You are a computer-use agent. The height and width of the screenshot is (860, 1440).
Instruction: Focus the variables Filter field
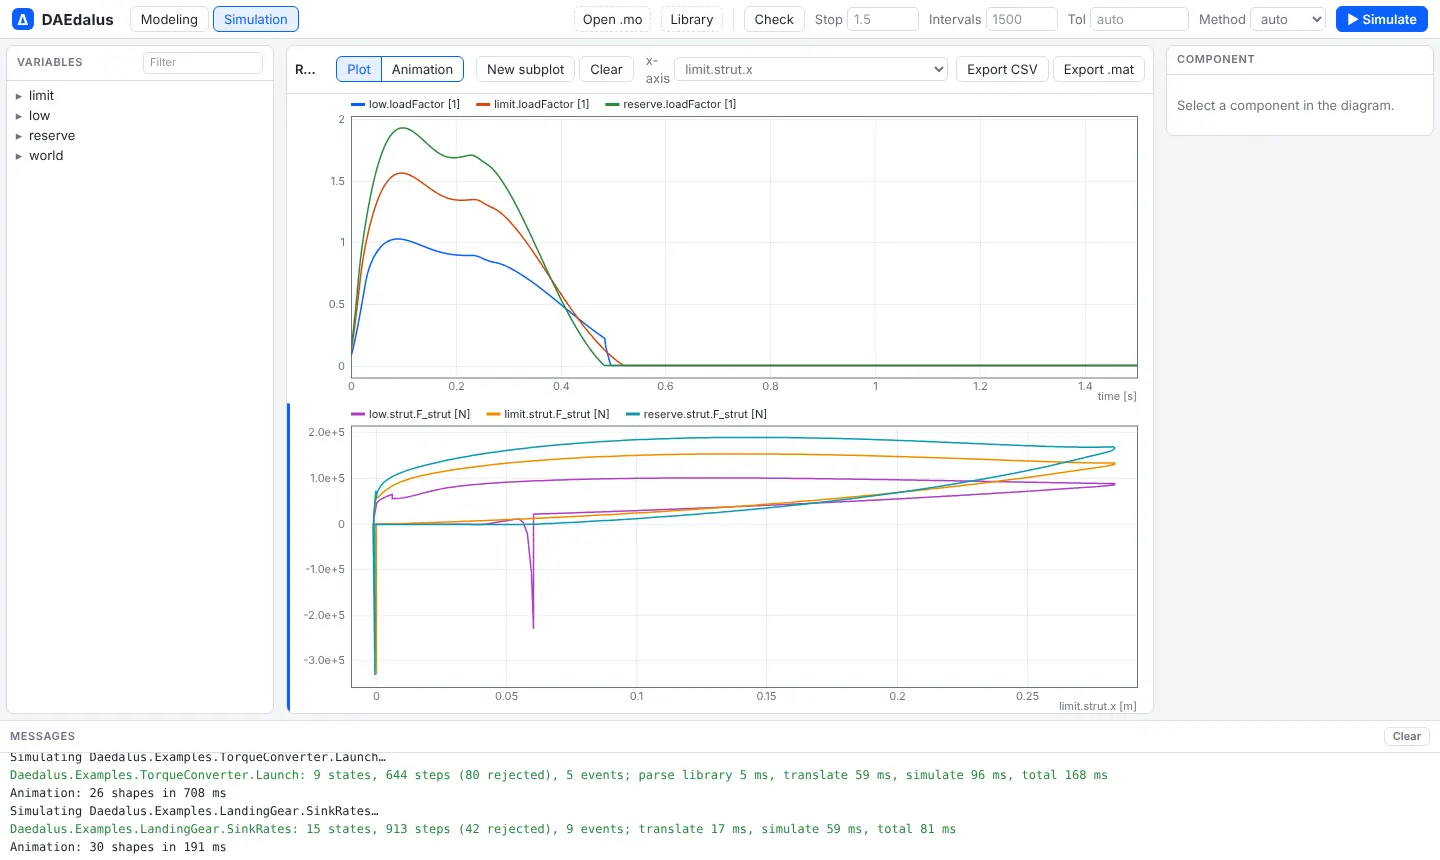pos(203,62)
